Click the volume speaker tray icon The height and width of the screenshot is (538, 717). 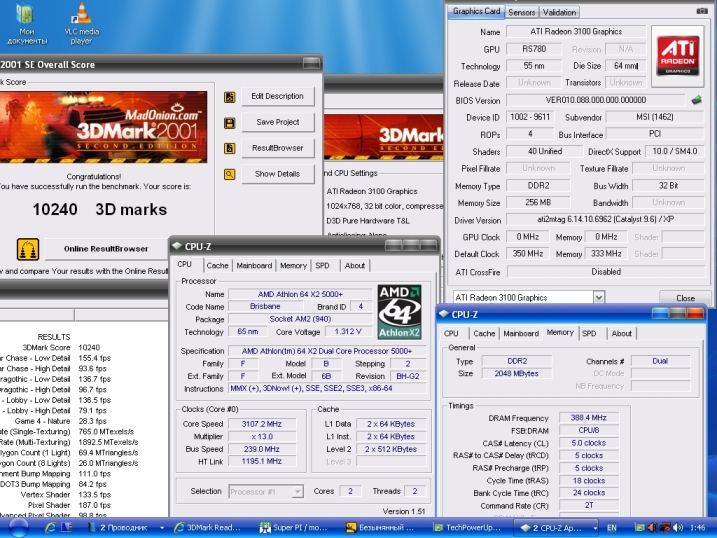pyautogui.click(x=679, y=527)
